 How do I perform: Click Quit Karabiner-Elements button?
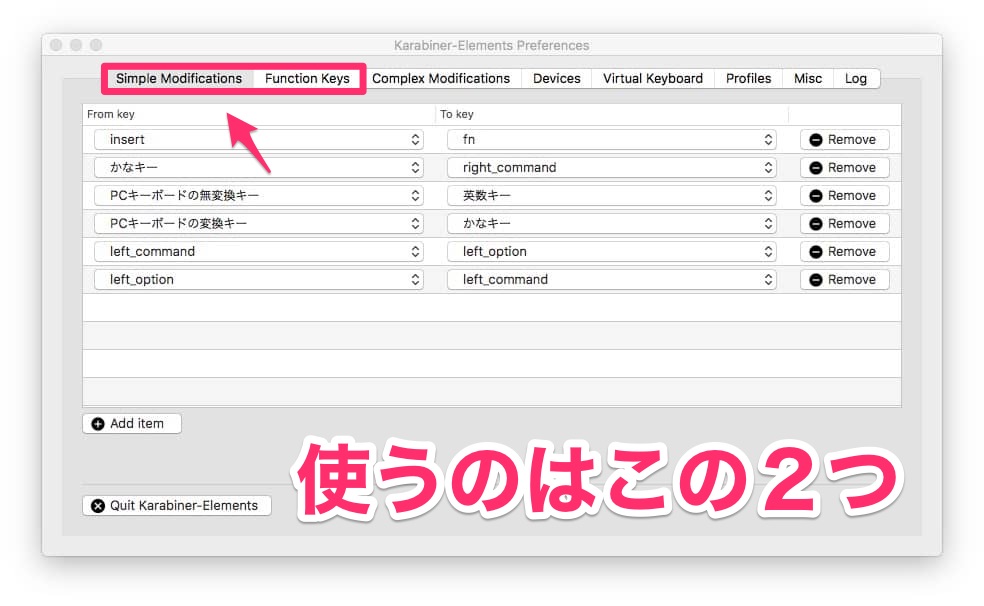pyautogui.click(x=176, y=506)
